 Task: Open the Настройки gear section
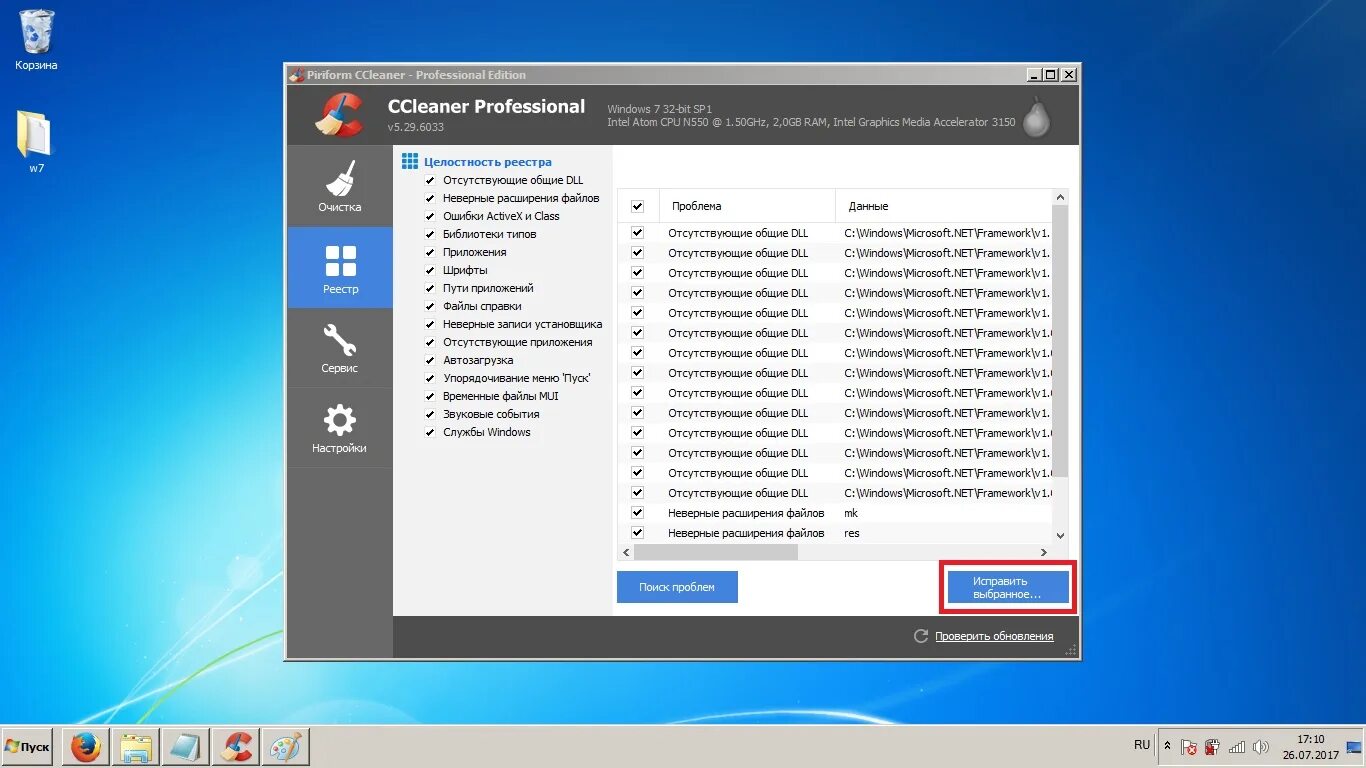point(340,428)
